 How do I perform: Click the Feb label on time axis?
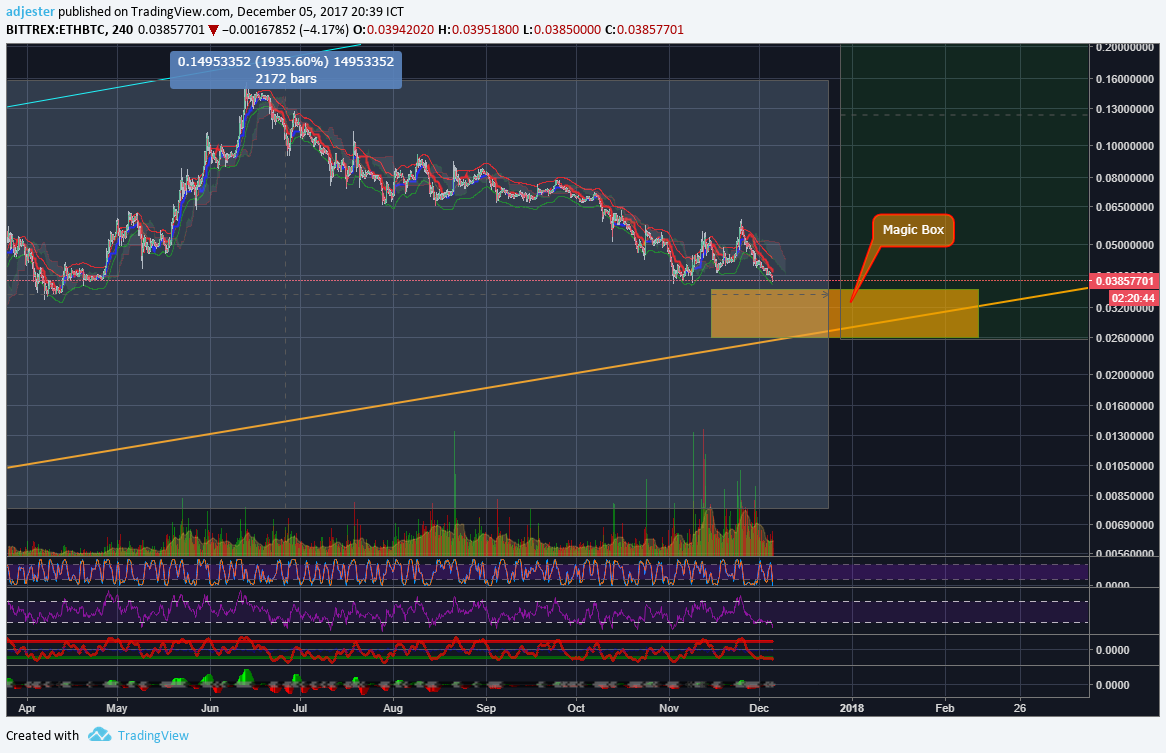tap(944, 708)
